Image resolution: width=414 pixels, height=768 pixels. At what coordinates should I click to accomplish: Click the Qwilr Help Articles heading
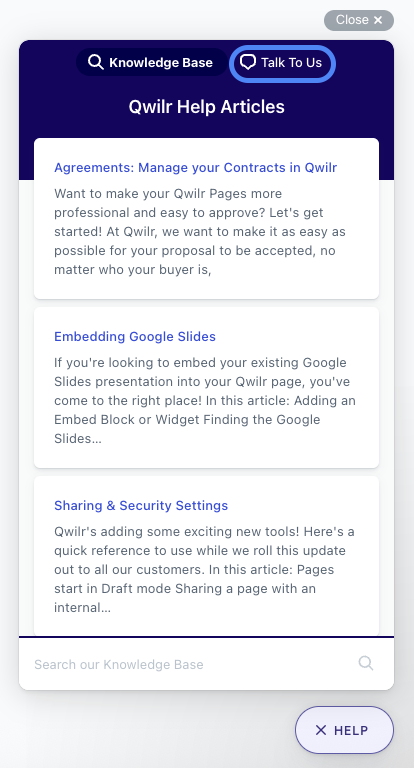pyautogui.click(x=206, y=107)
